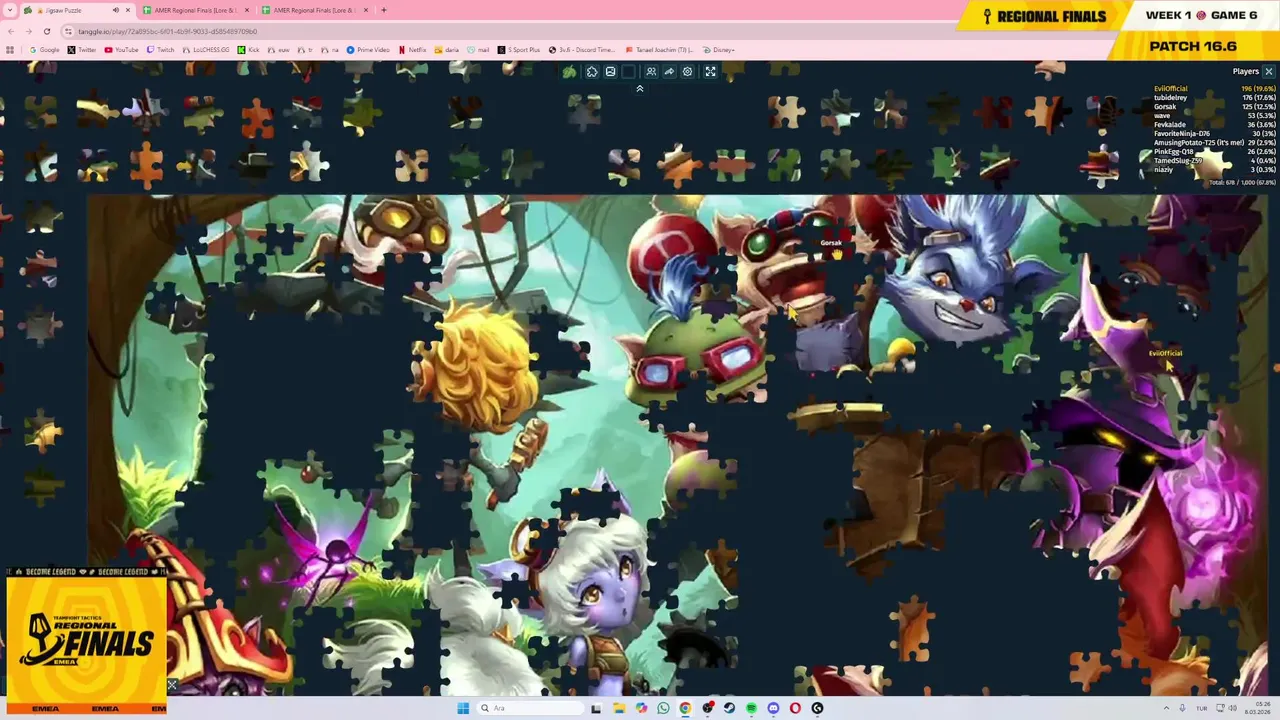Open File Explorer from the taskbar

click(x=620, y=708)
